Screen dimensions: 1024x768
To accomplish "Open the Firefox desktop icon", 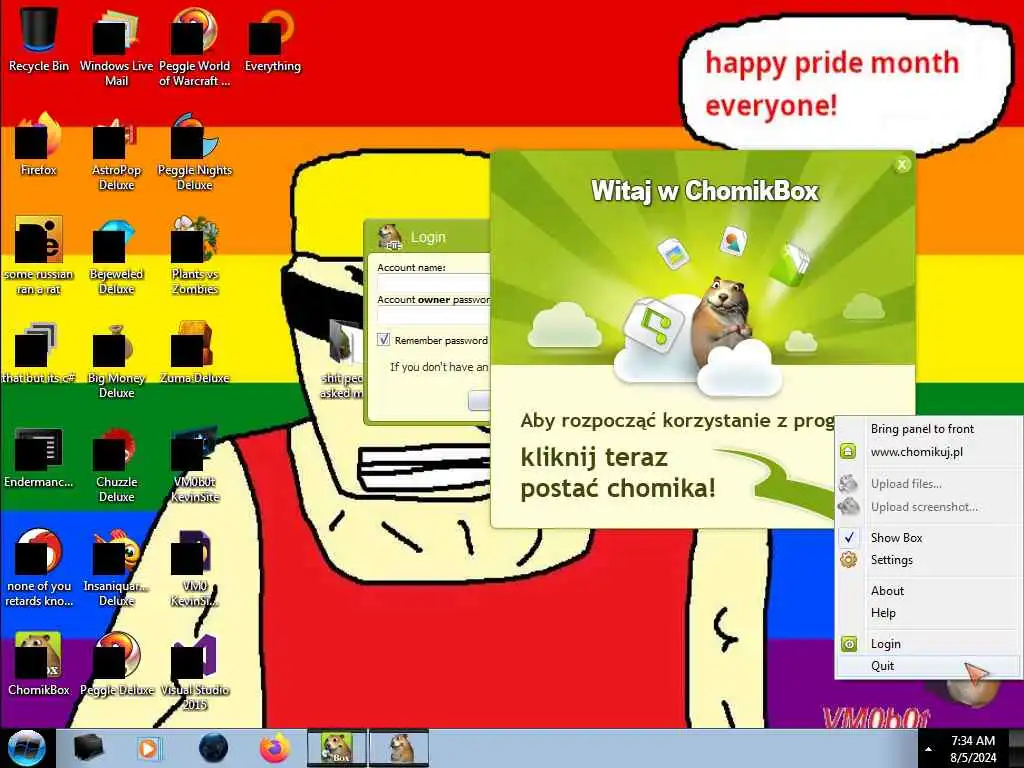I will click(39, 144).
